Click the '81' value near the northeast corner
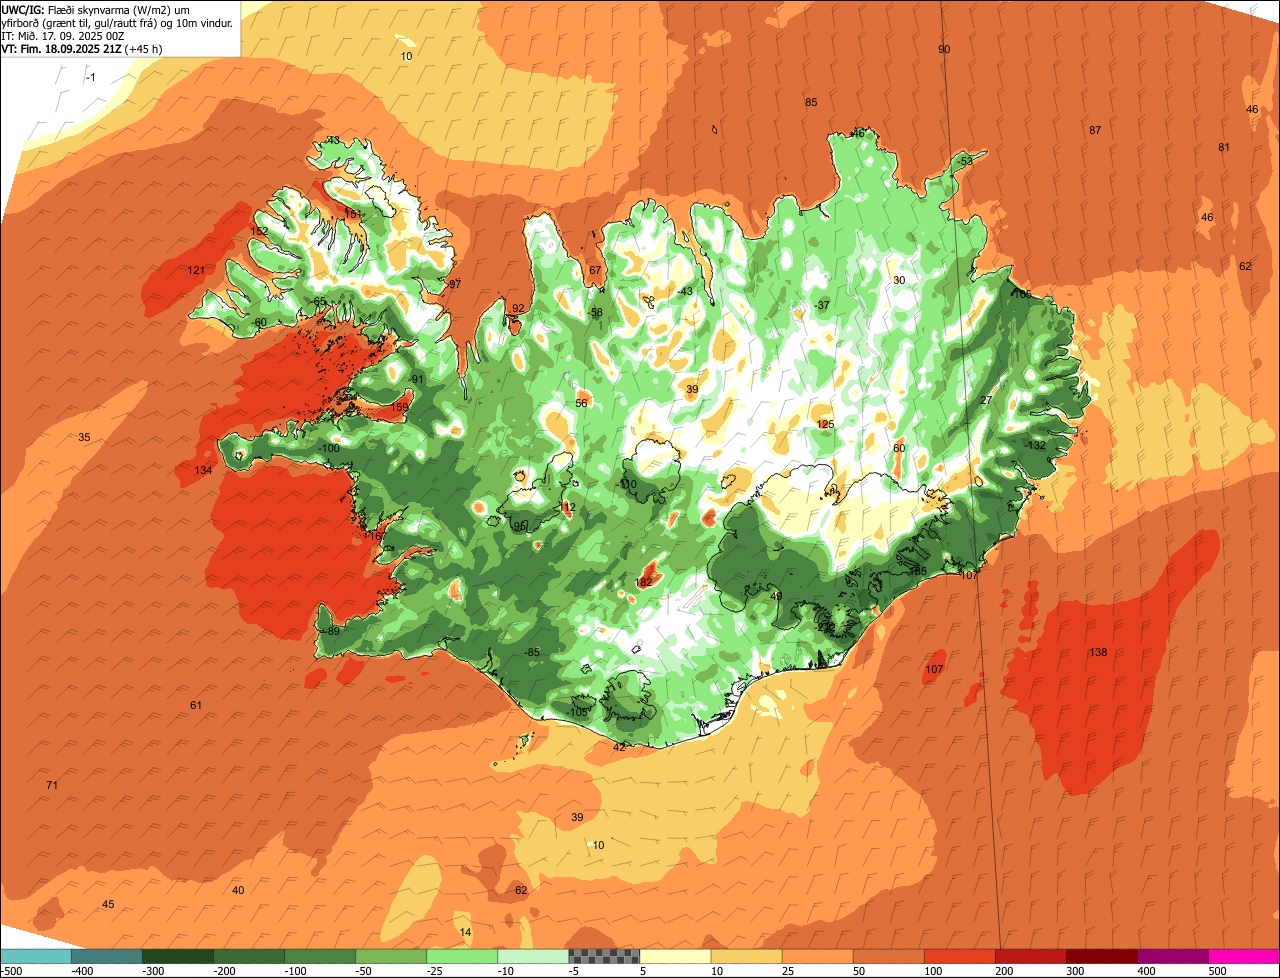This screenshot has width=1280, height=978. [x=1224, y=147]
